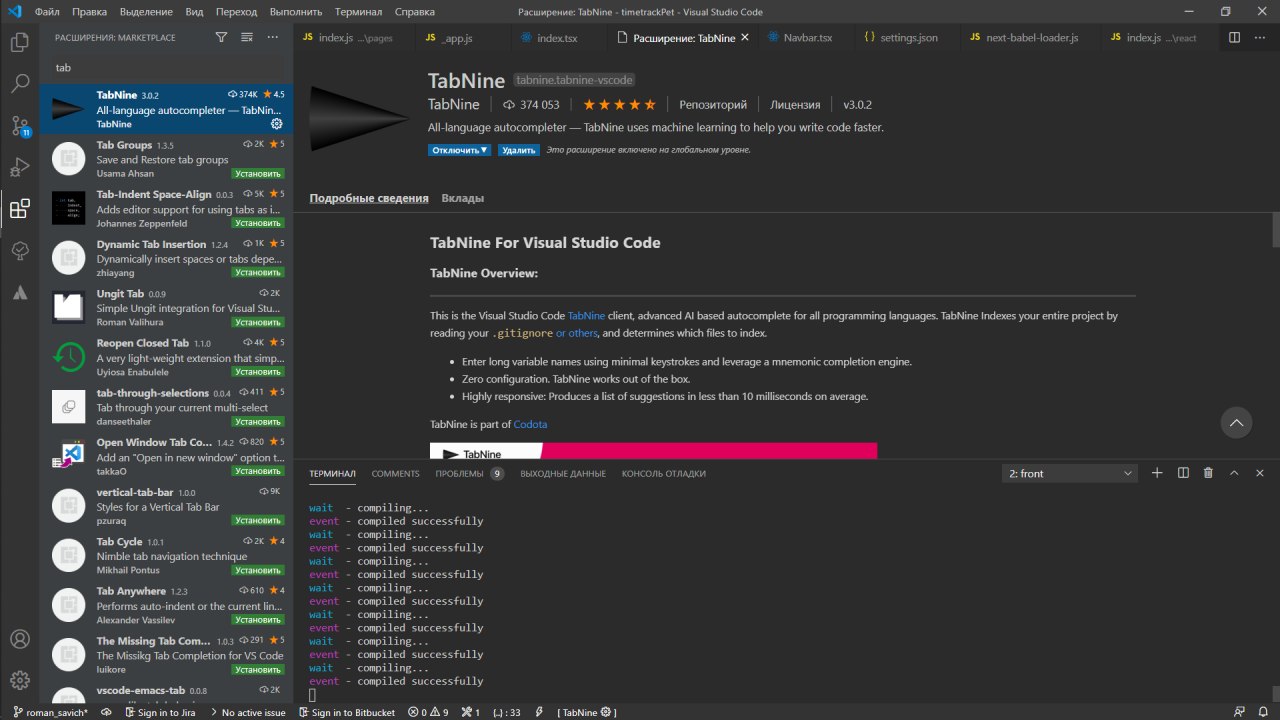Install the Tab Groups extension
Screen dimensions: 1280x720
coord(257,173)
